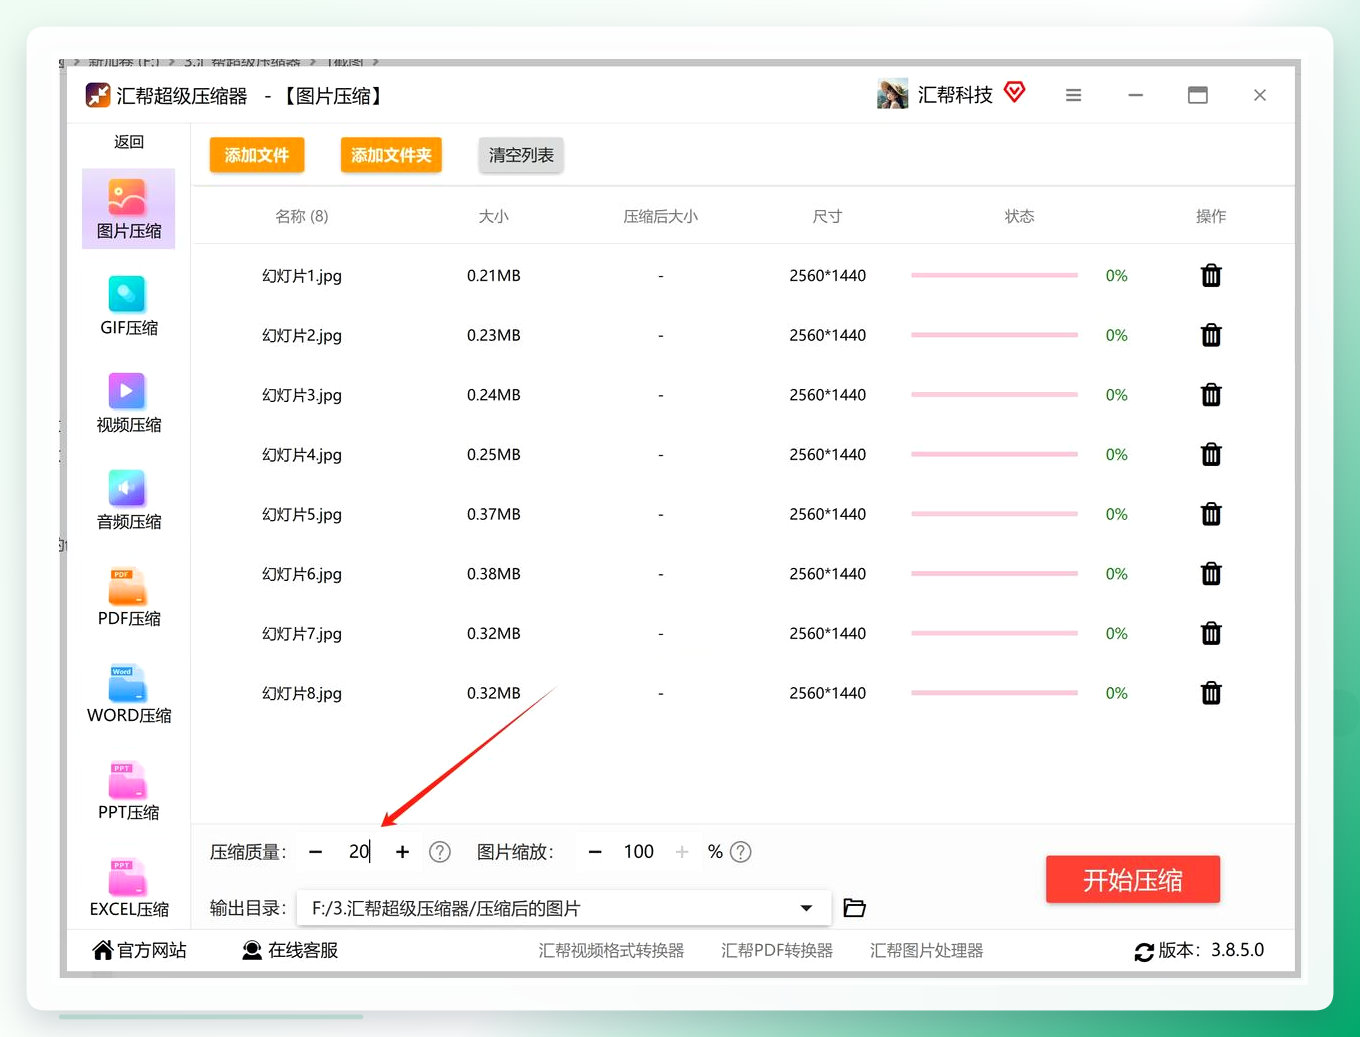Expand the 输出目录 path dropdown

[x=806, y=908]
